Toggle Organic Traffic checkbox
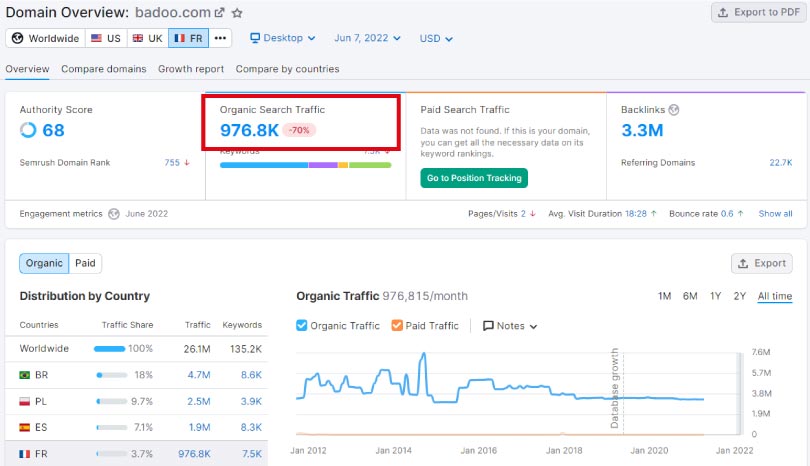This screenshot has height=466, width=810. [302, 325]
